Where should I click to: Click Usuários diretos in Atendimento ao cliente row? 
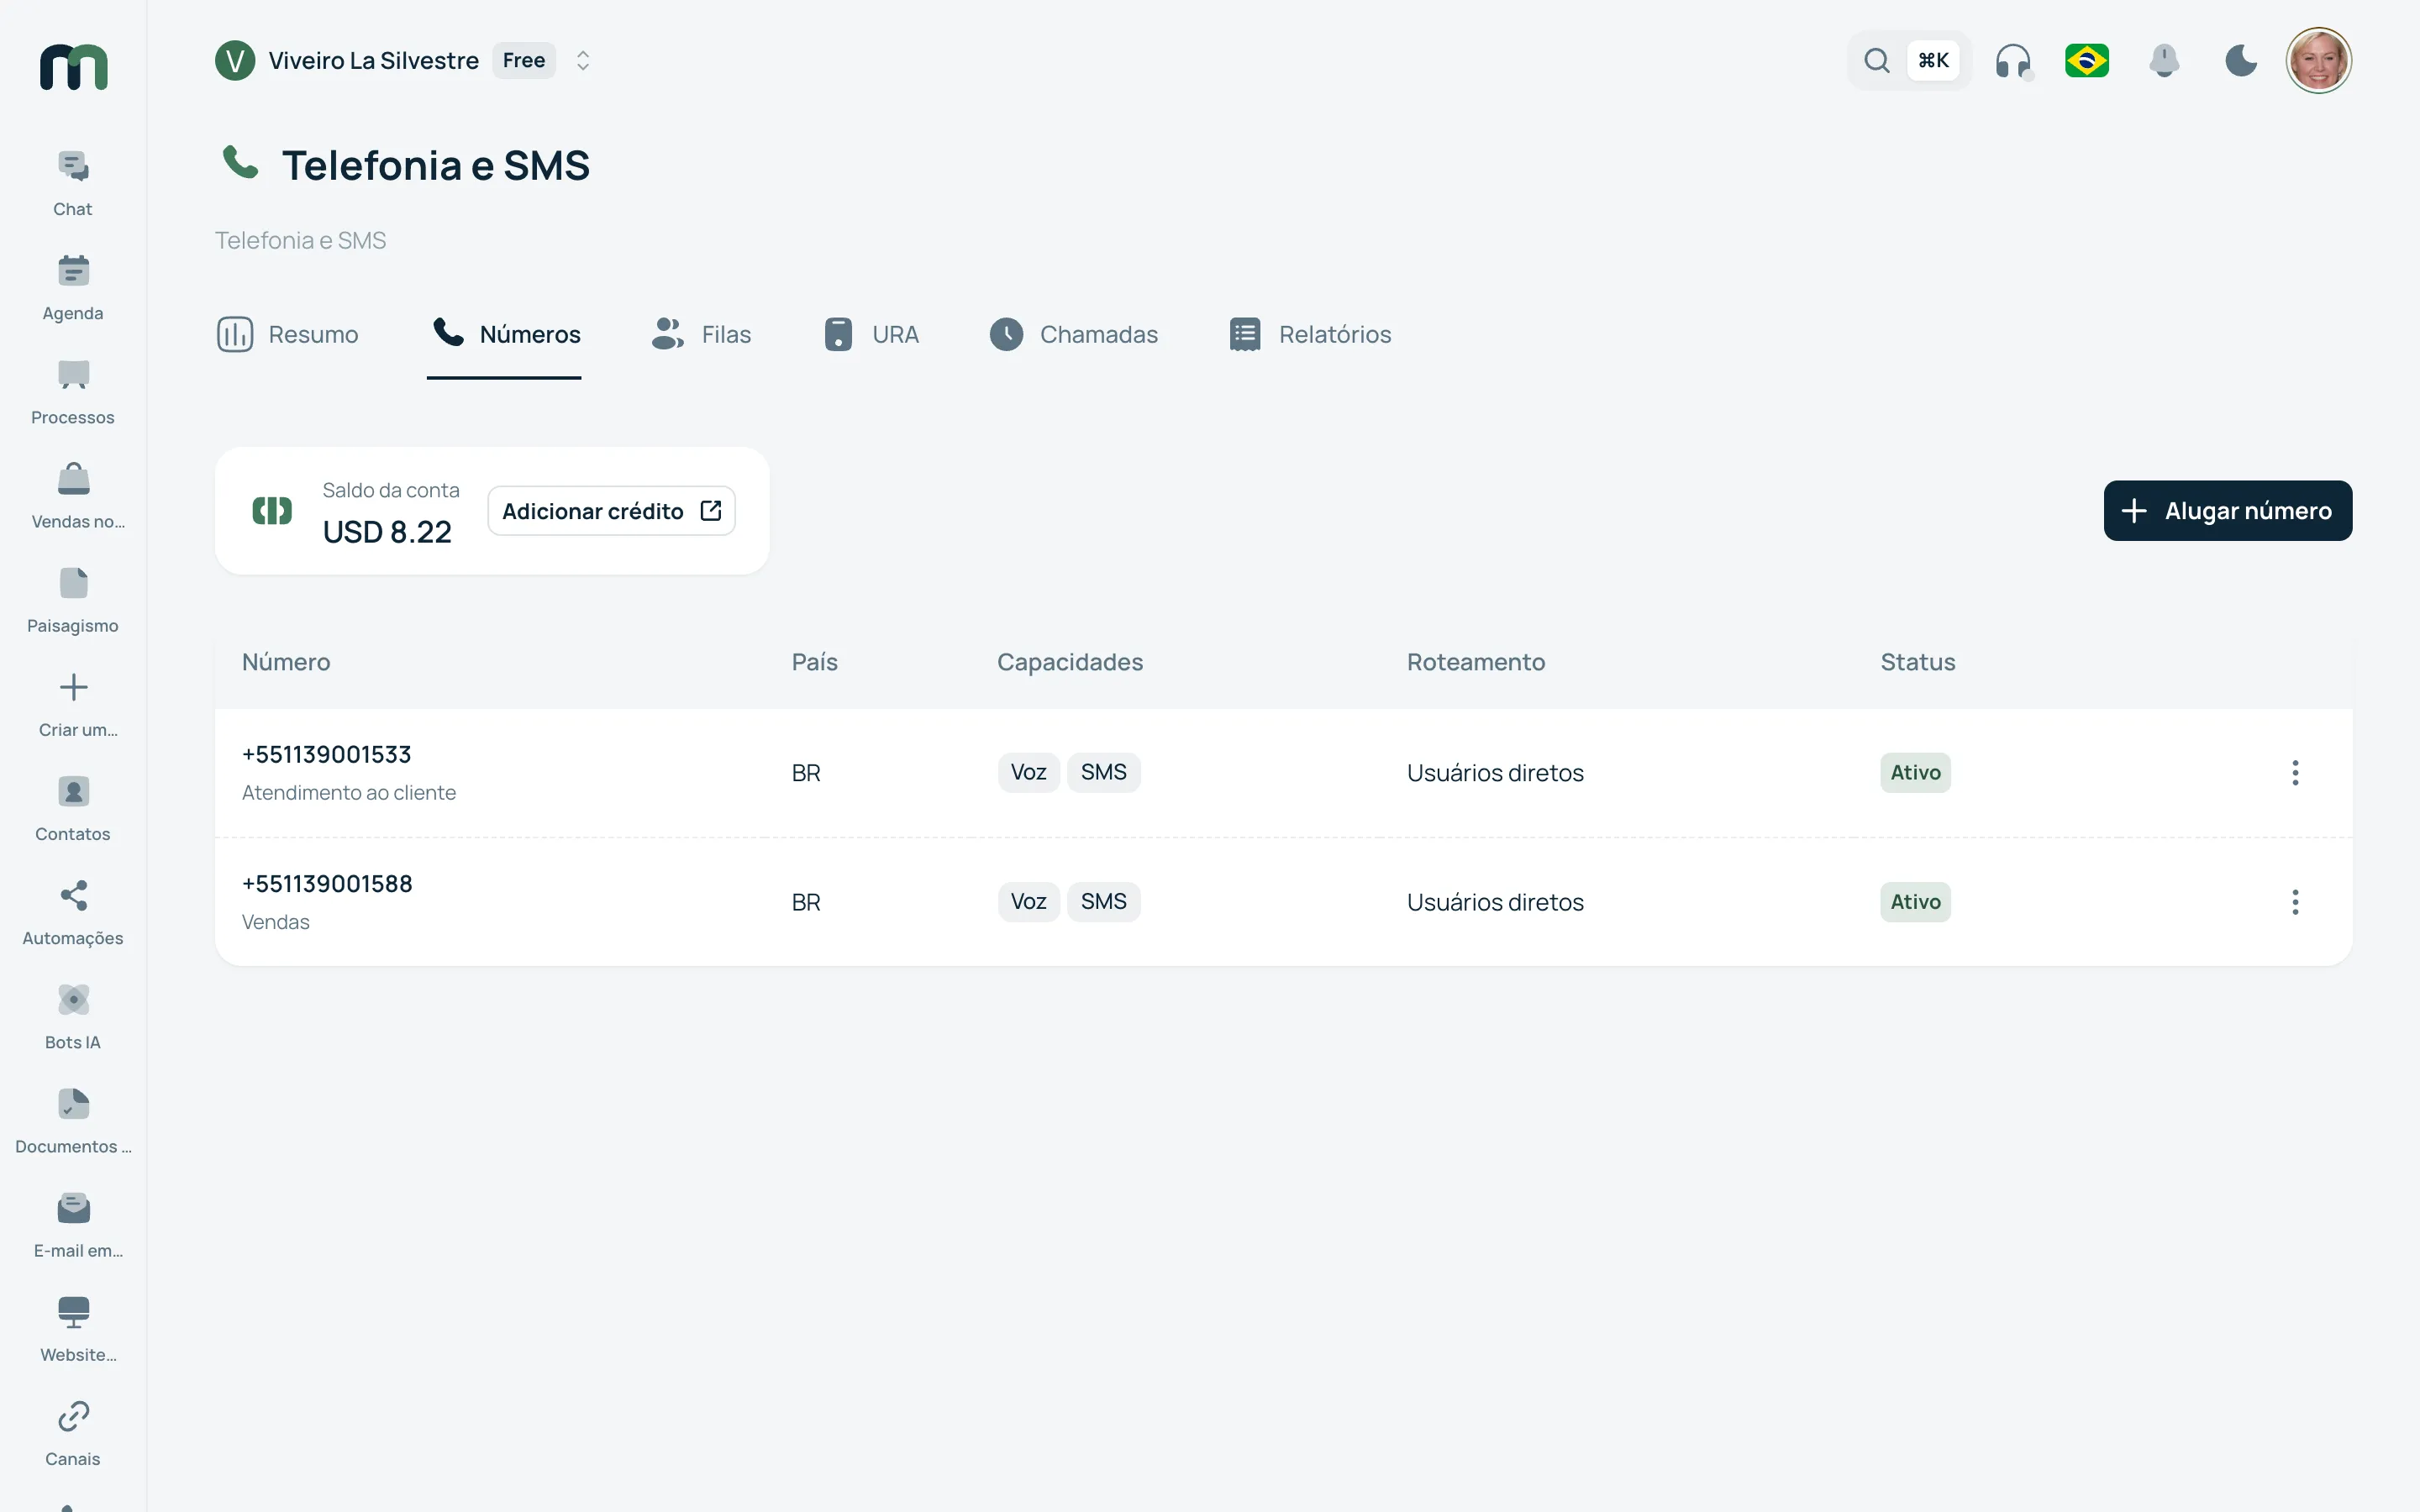click(1495, 773)
